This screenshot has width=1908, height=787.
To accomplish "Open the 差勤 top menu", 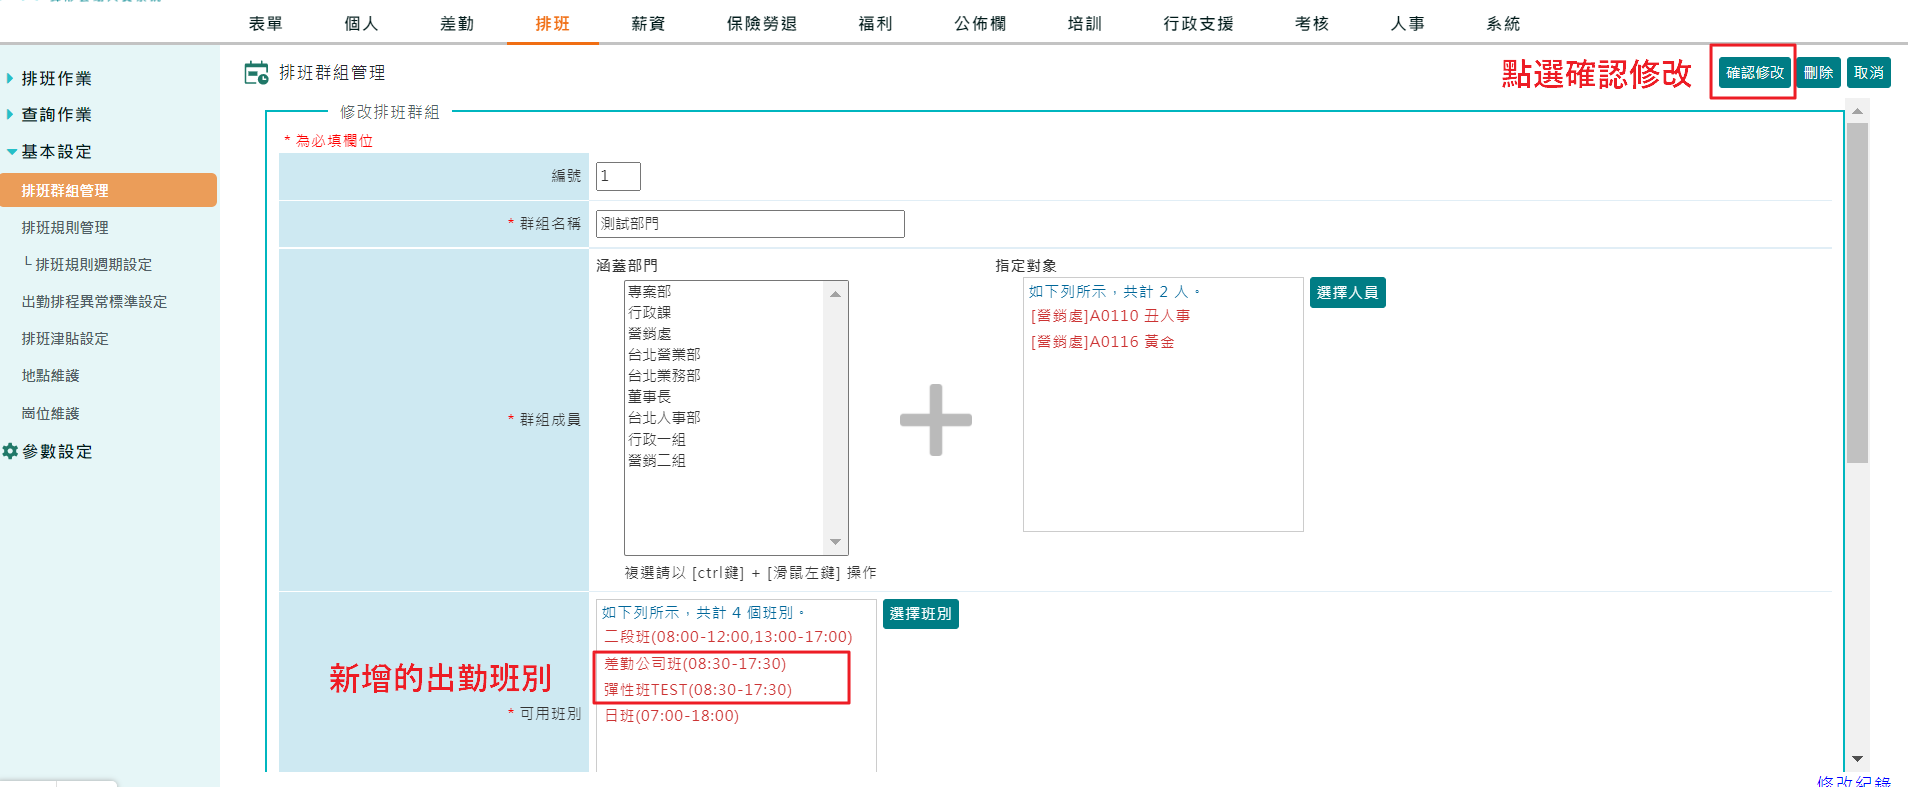I will click(457, 23).
